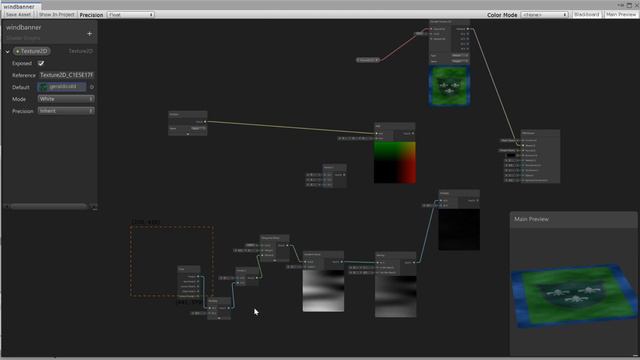Click the red-green gradient node preview
Screen dimensions: 640x360
395,162
